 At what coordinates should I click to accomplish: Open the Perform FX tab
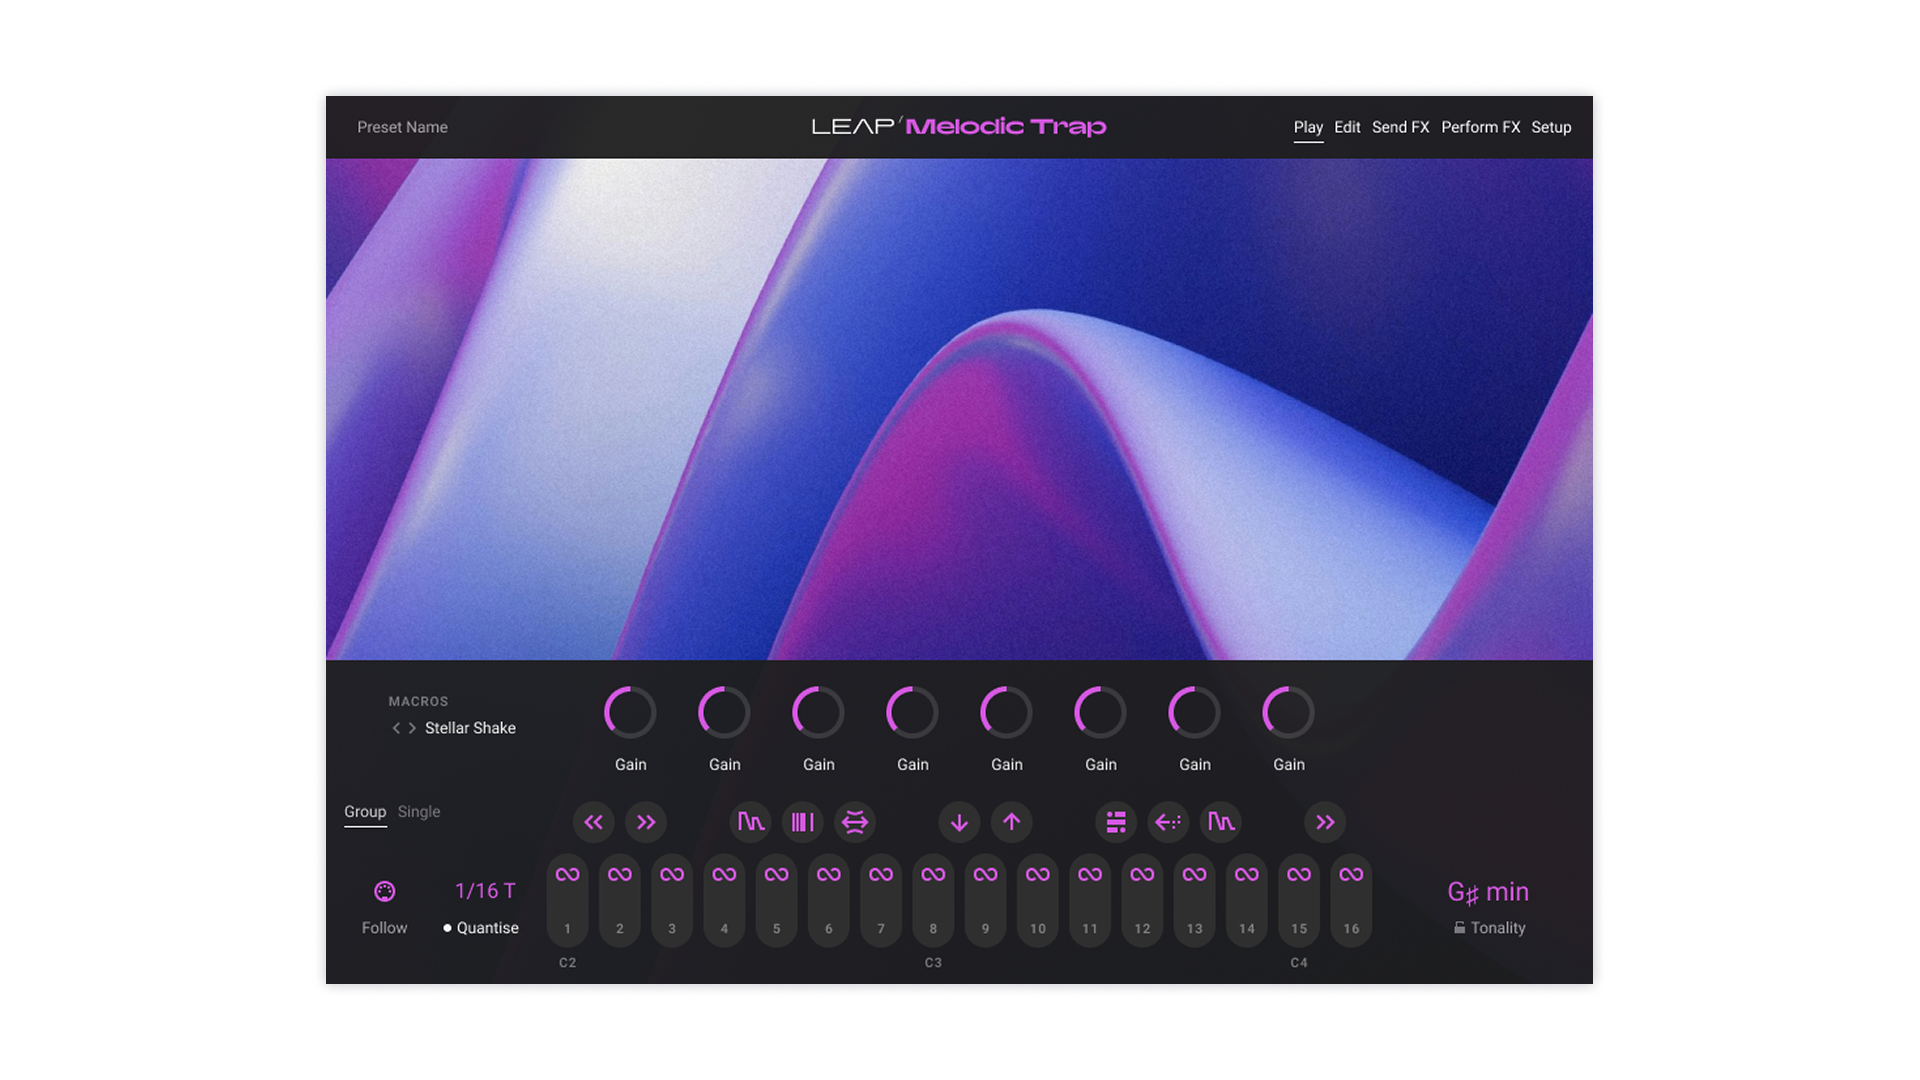coord(1480,127)
